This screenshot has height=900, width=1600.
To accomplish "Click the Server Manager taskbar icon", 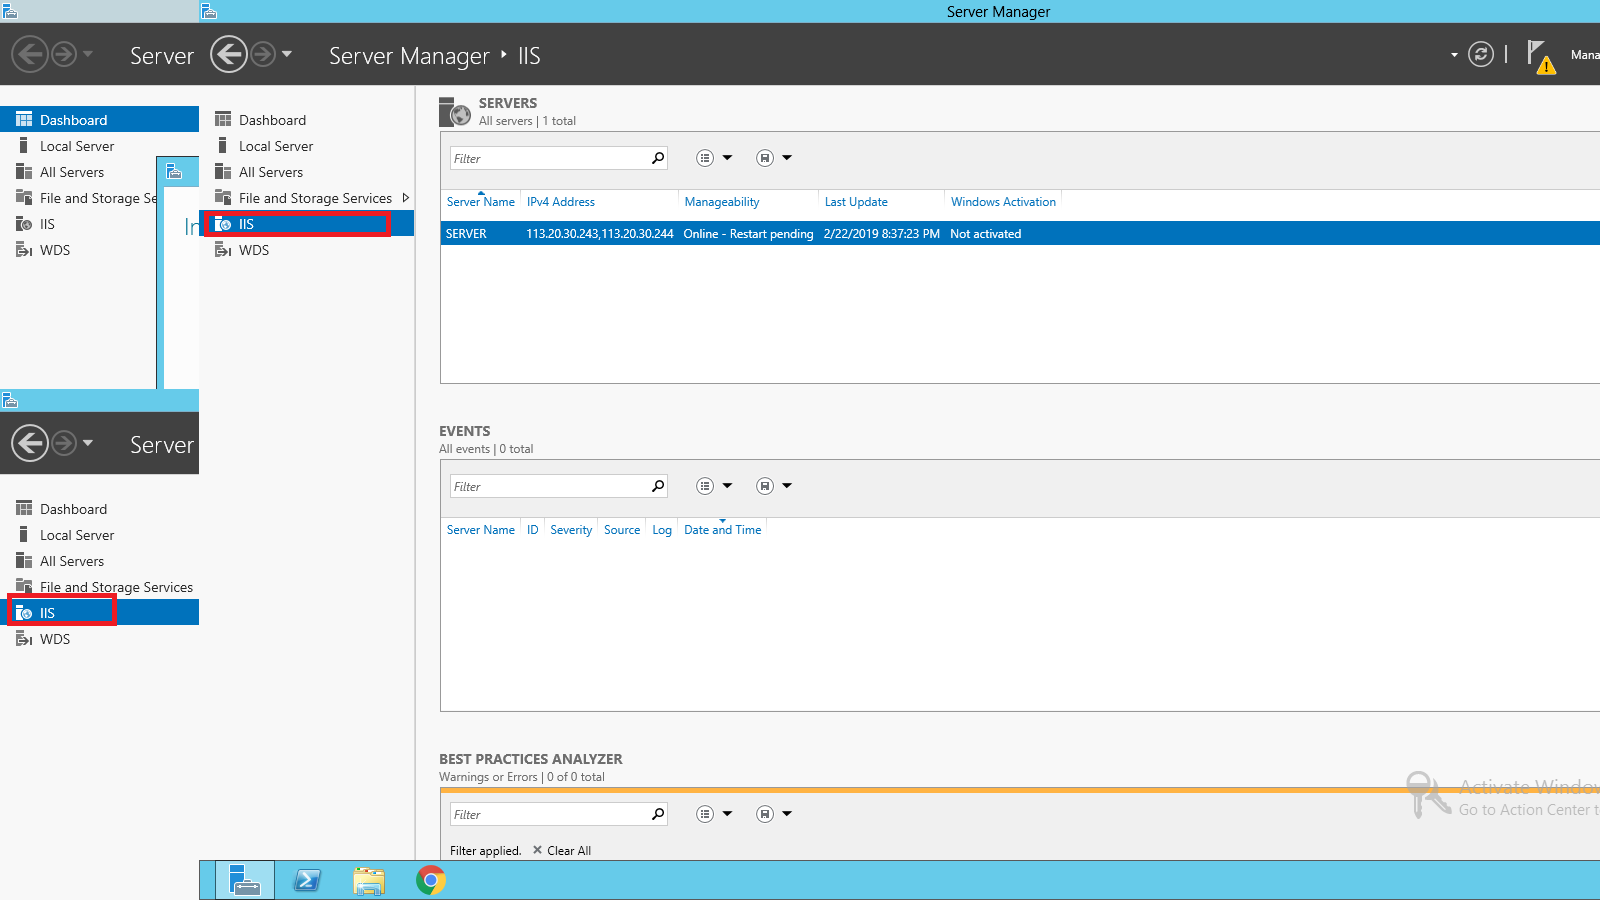I will tap(244, 880).
